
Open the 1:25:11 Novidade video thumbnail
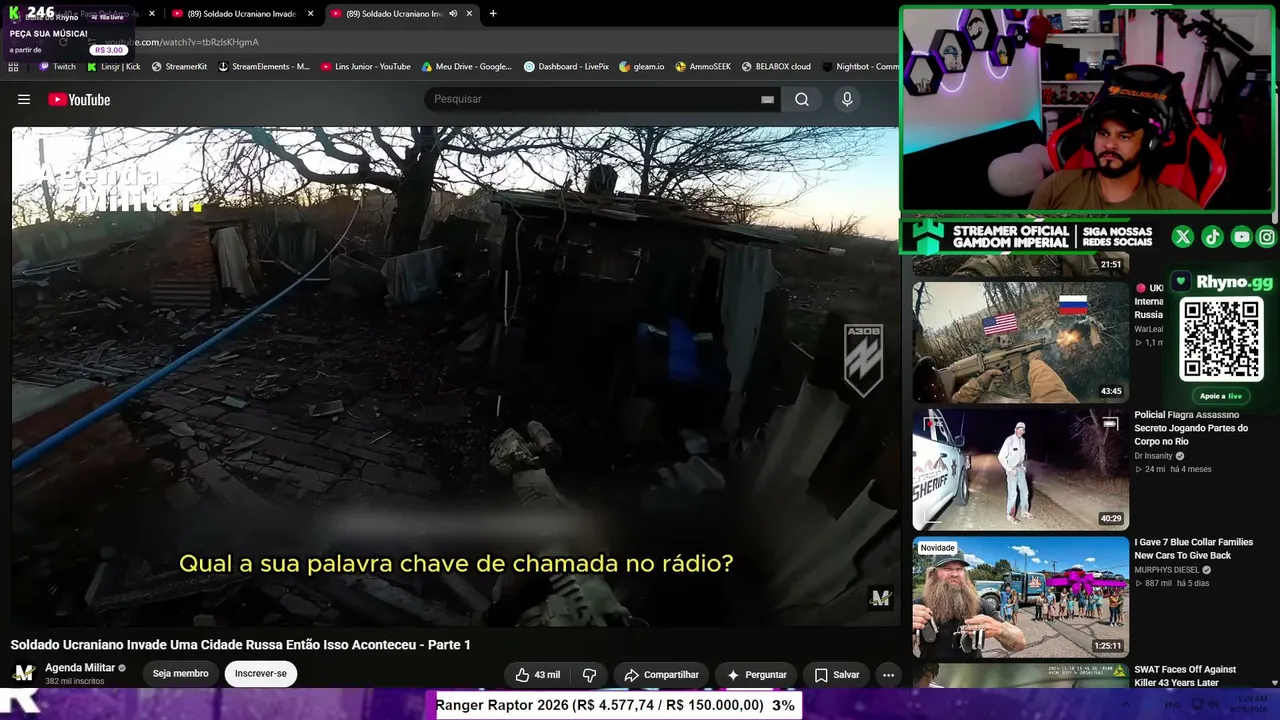(1020, 597)
